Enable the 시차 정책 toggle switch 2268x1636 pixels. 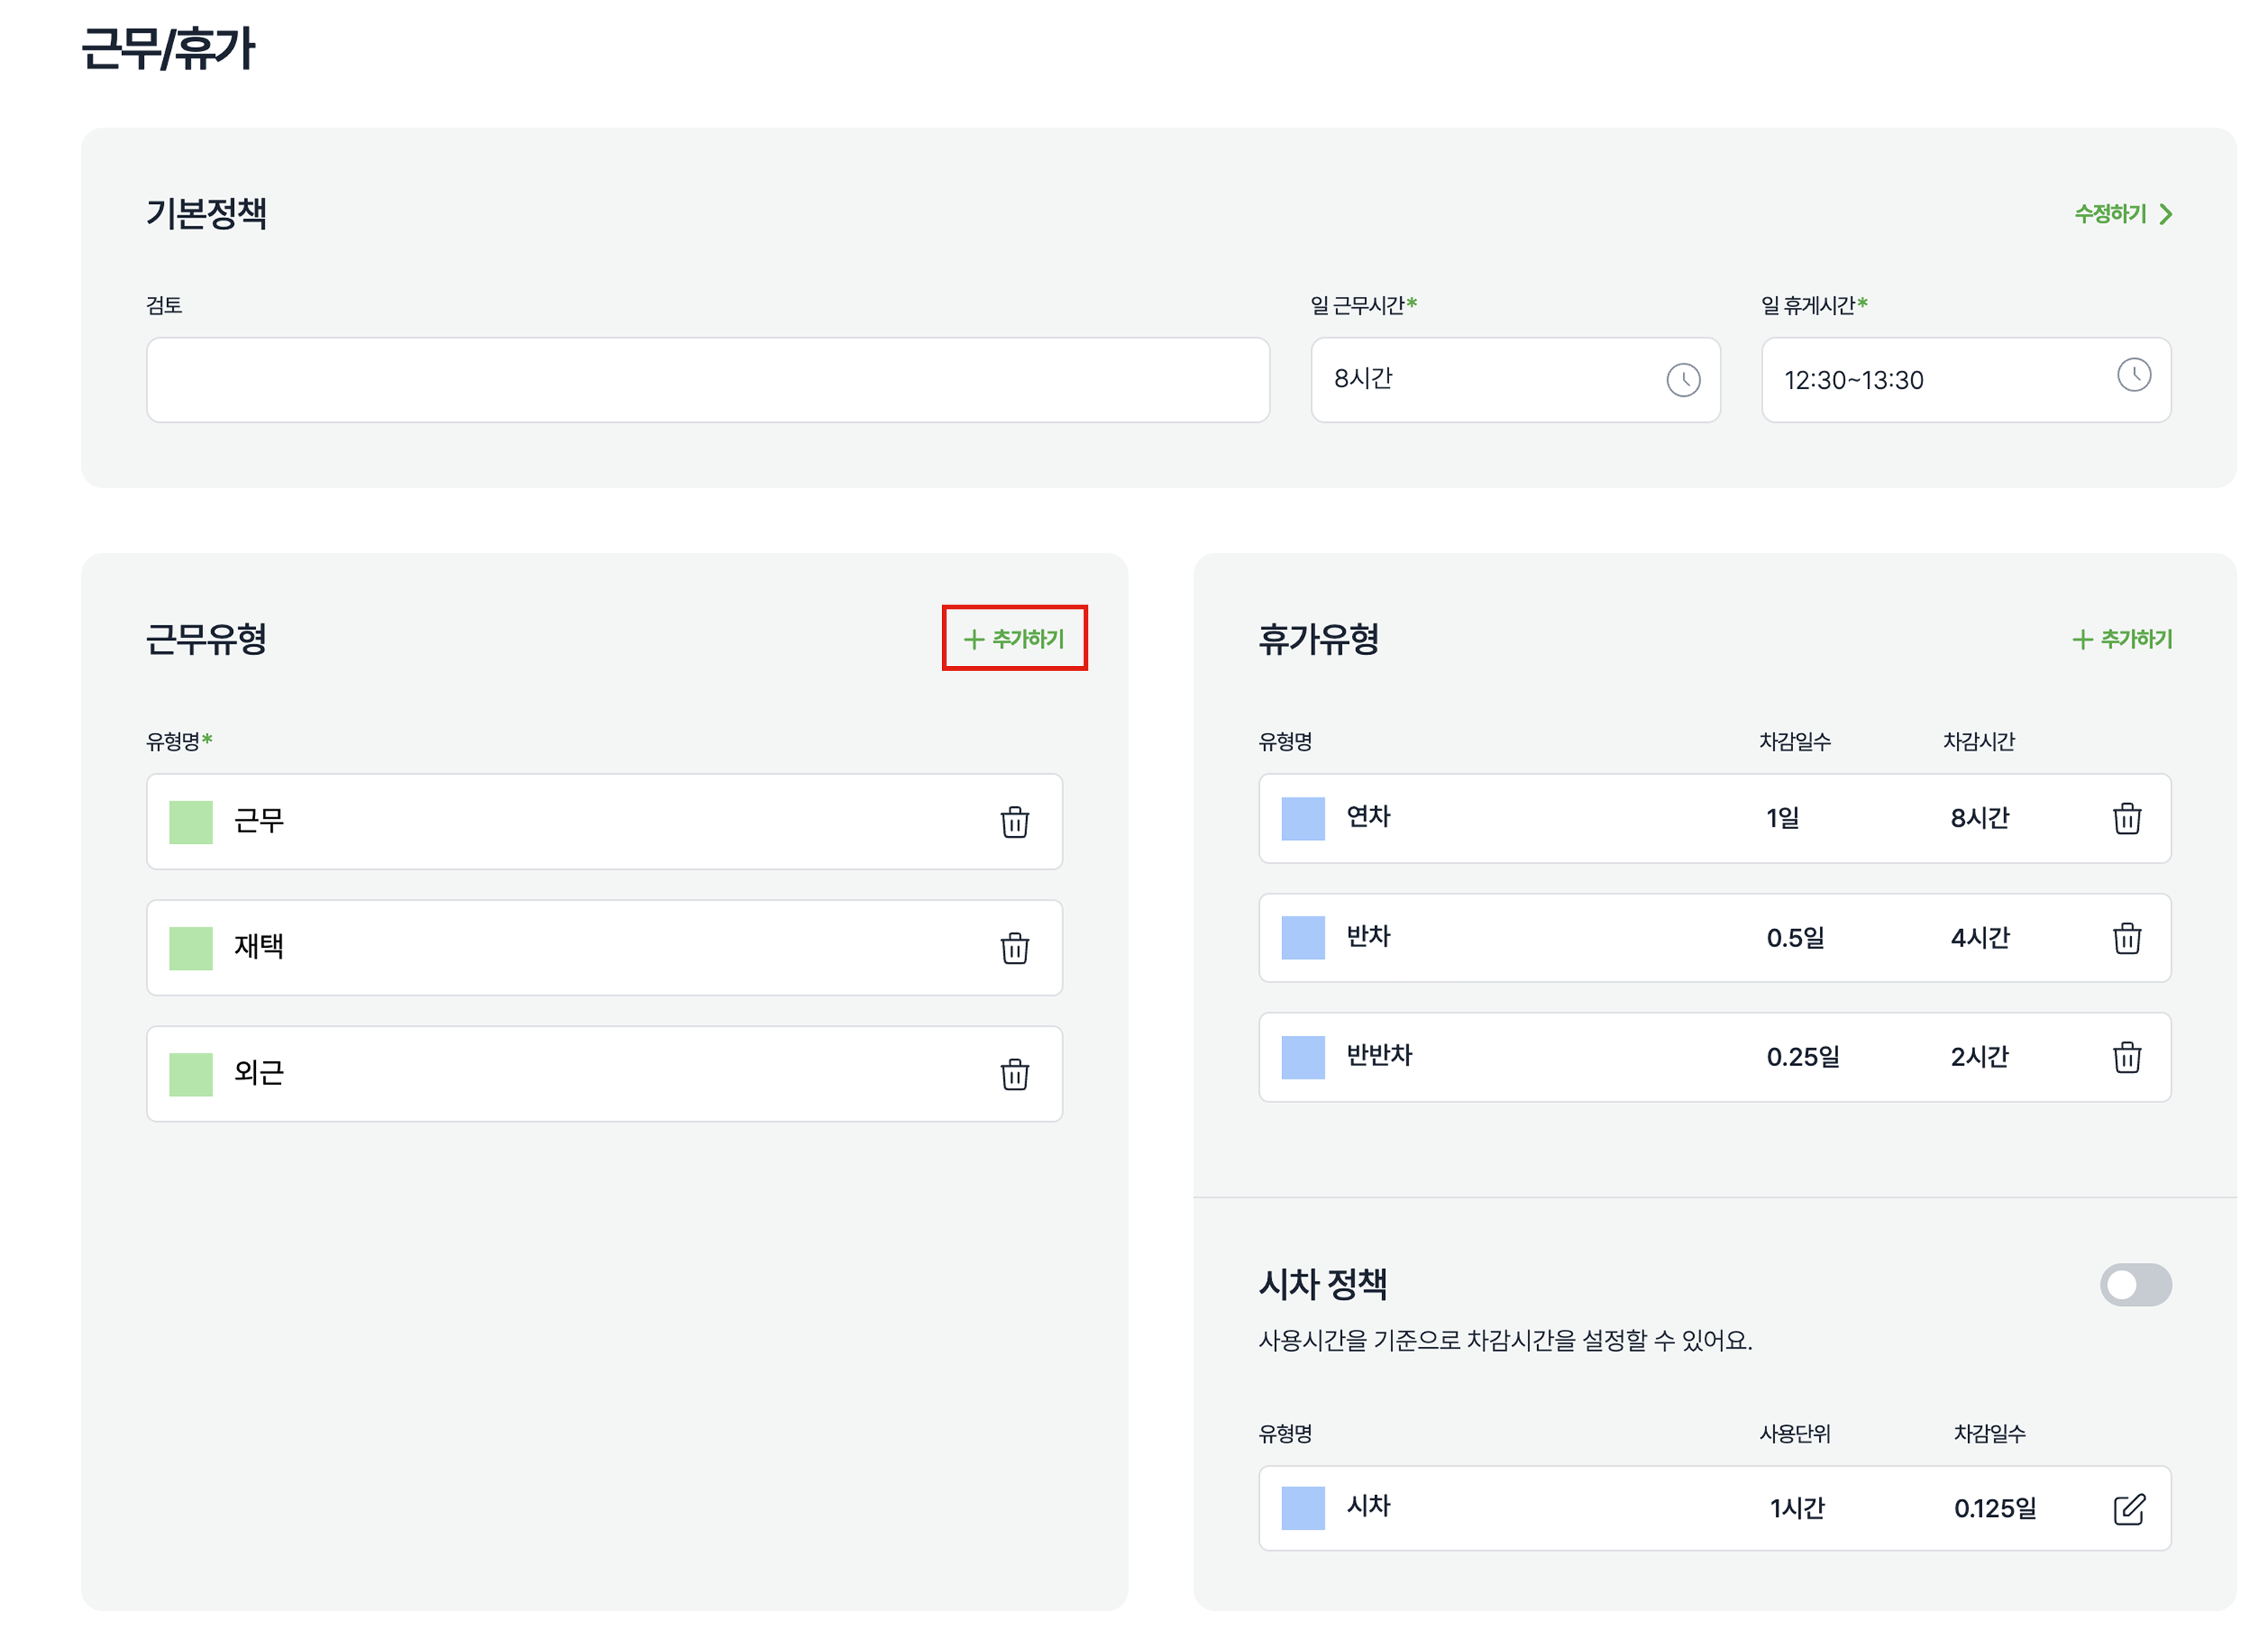2135,1284
